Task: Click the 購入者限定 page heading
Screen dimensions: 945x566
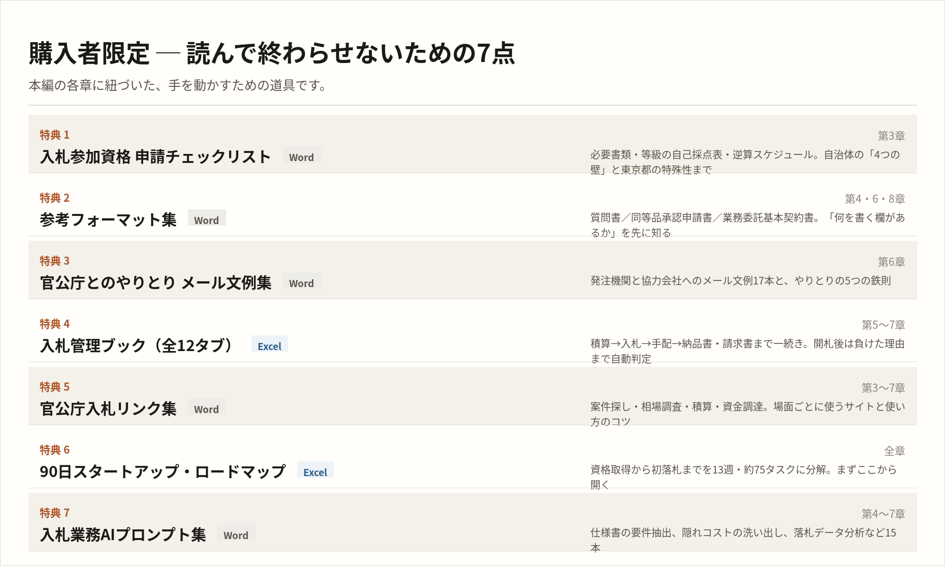Action: (272, 53)
